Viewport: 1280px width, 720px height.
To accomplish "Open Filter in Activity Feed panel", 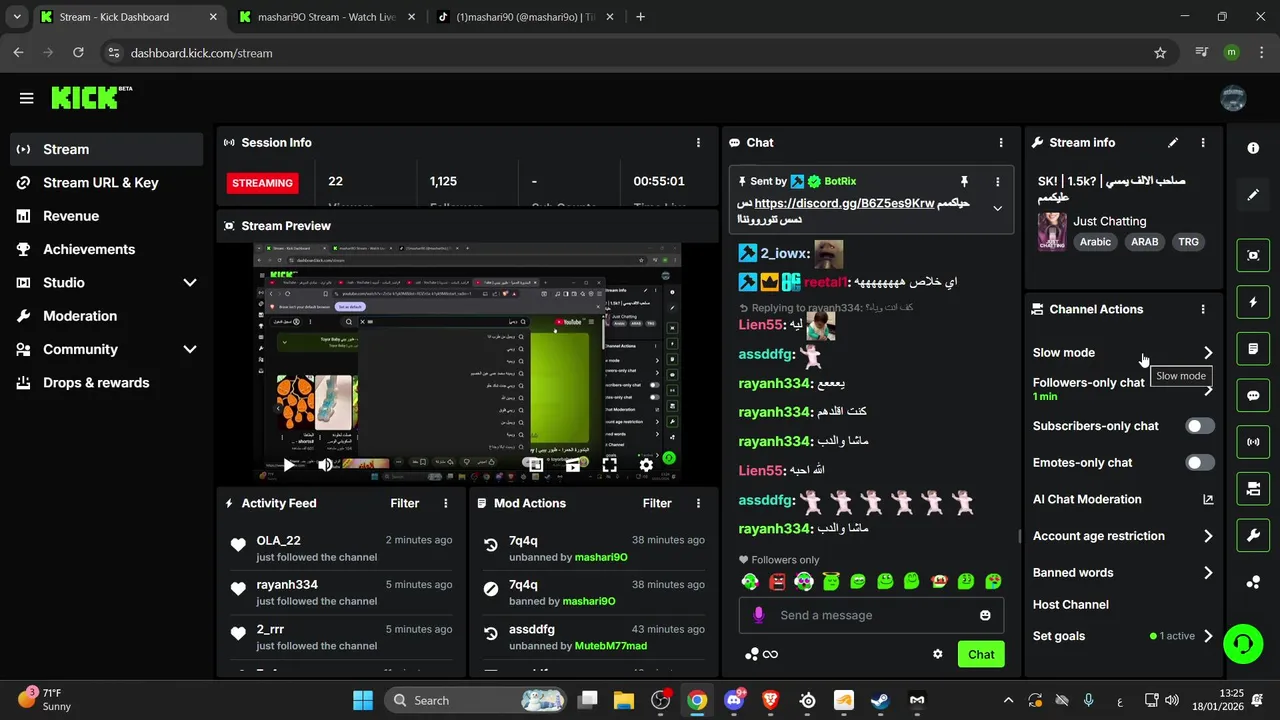I will (404, 503).
